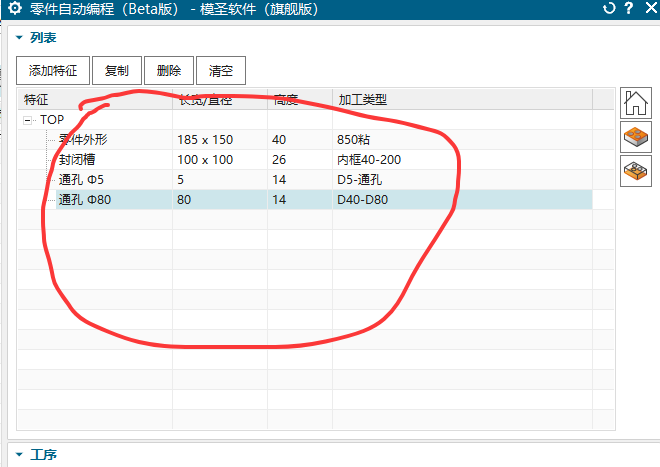Click the orange block with holes icon
Image resolution: width=660 pixels, height=467 pixels.
click(x=636, y=137)
